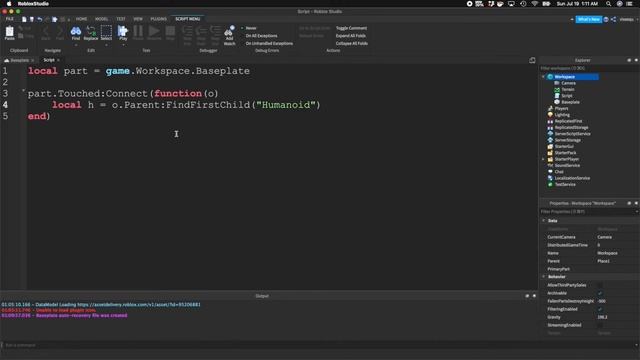Toggle the AllowThirdPartySales checkbox
Viewport: 640px width, 360px height.
pyautogui.click(x=600, y=285)
